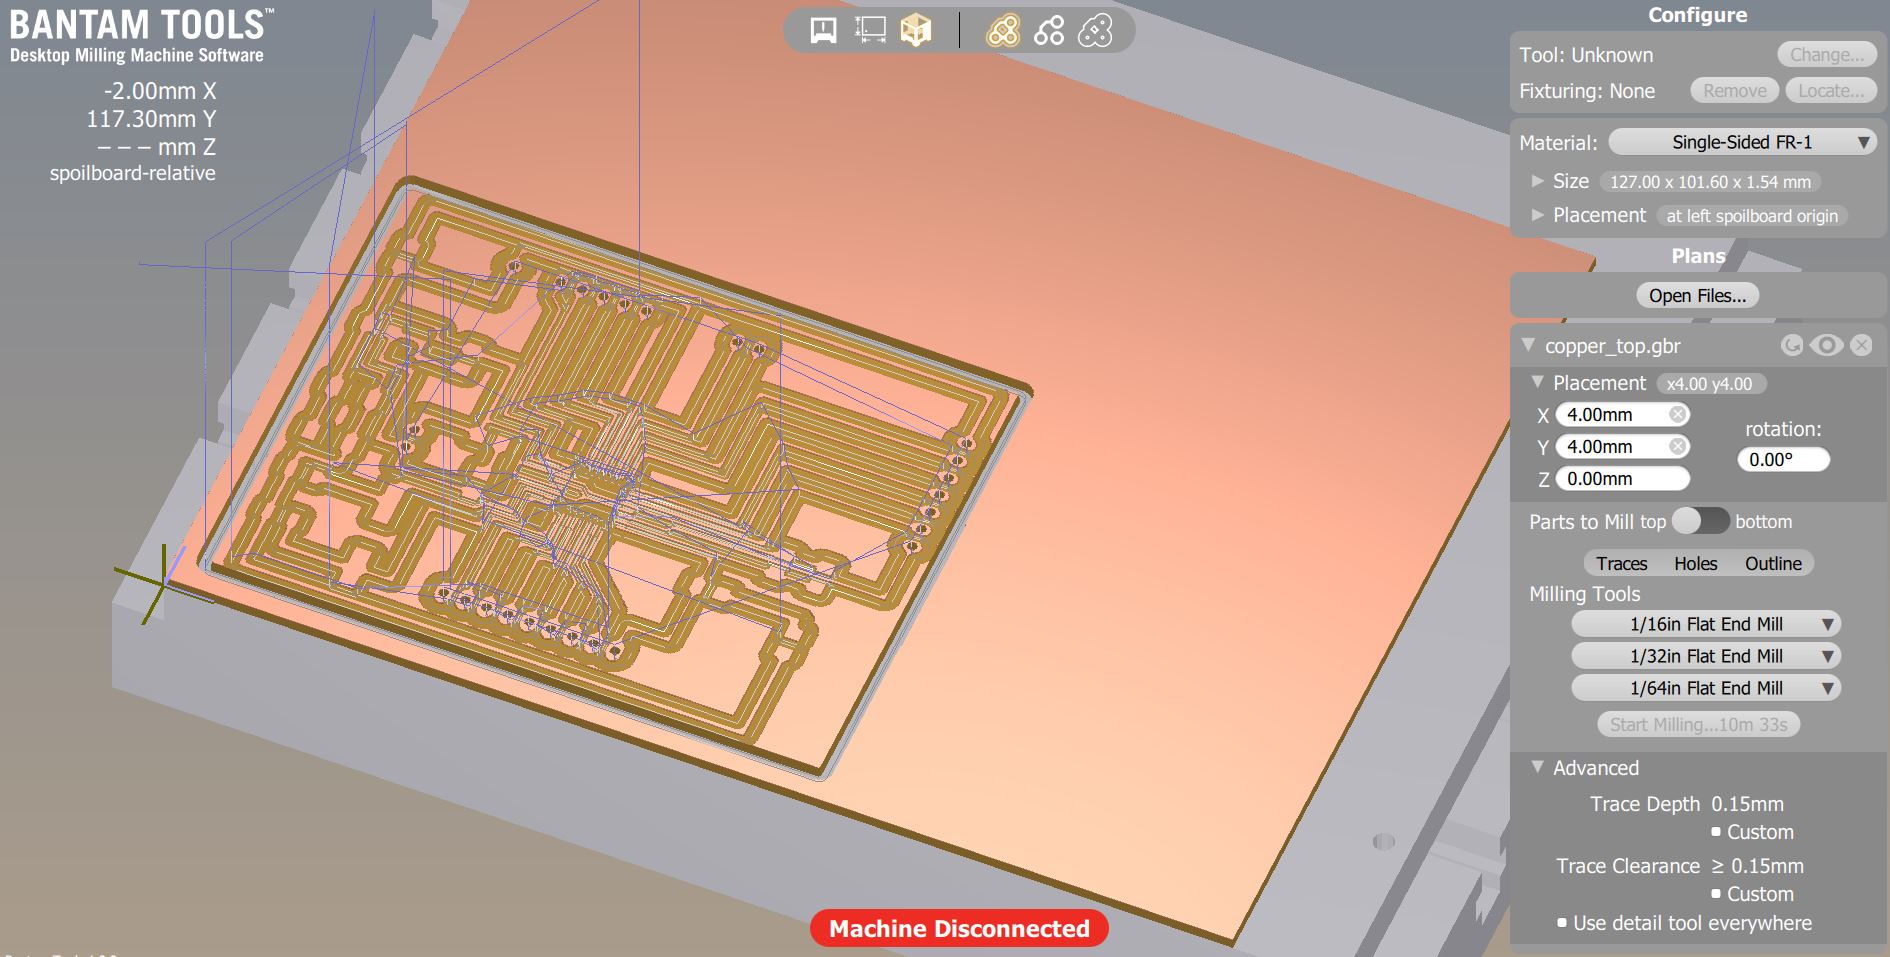Check Use detail tool everywhere
Viewport: 1890px width, 957px height.
click(1562, 923)
